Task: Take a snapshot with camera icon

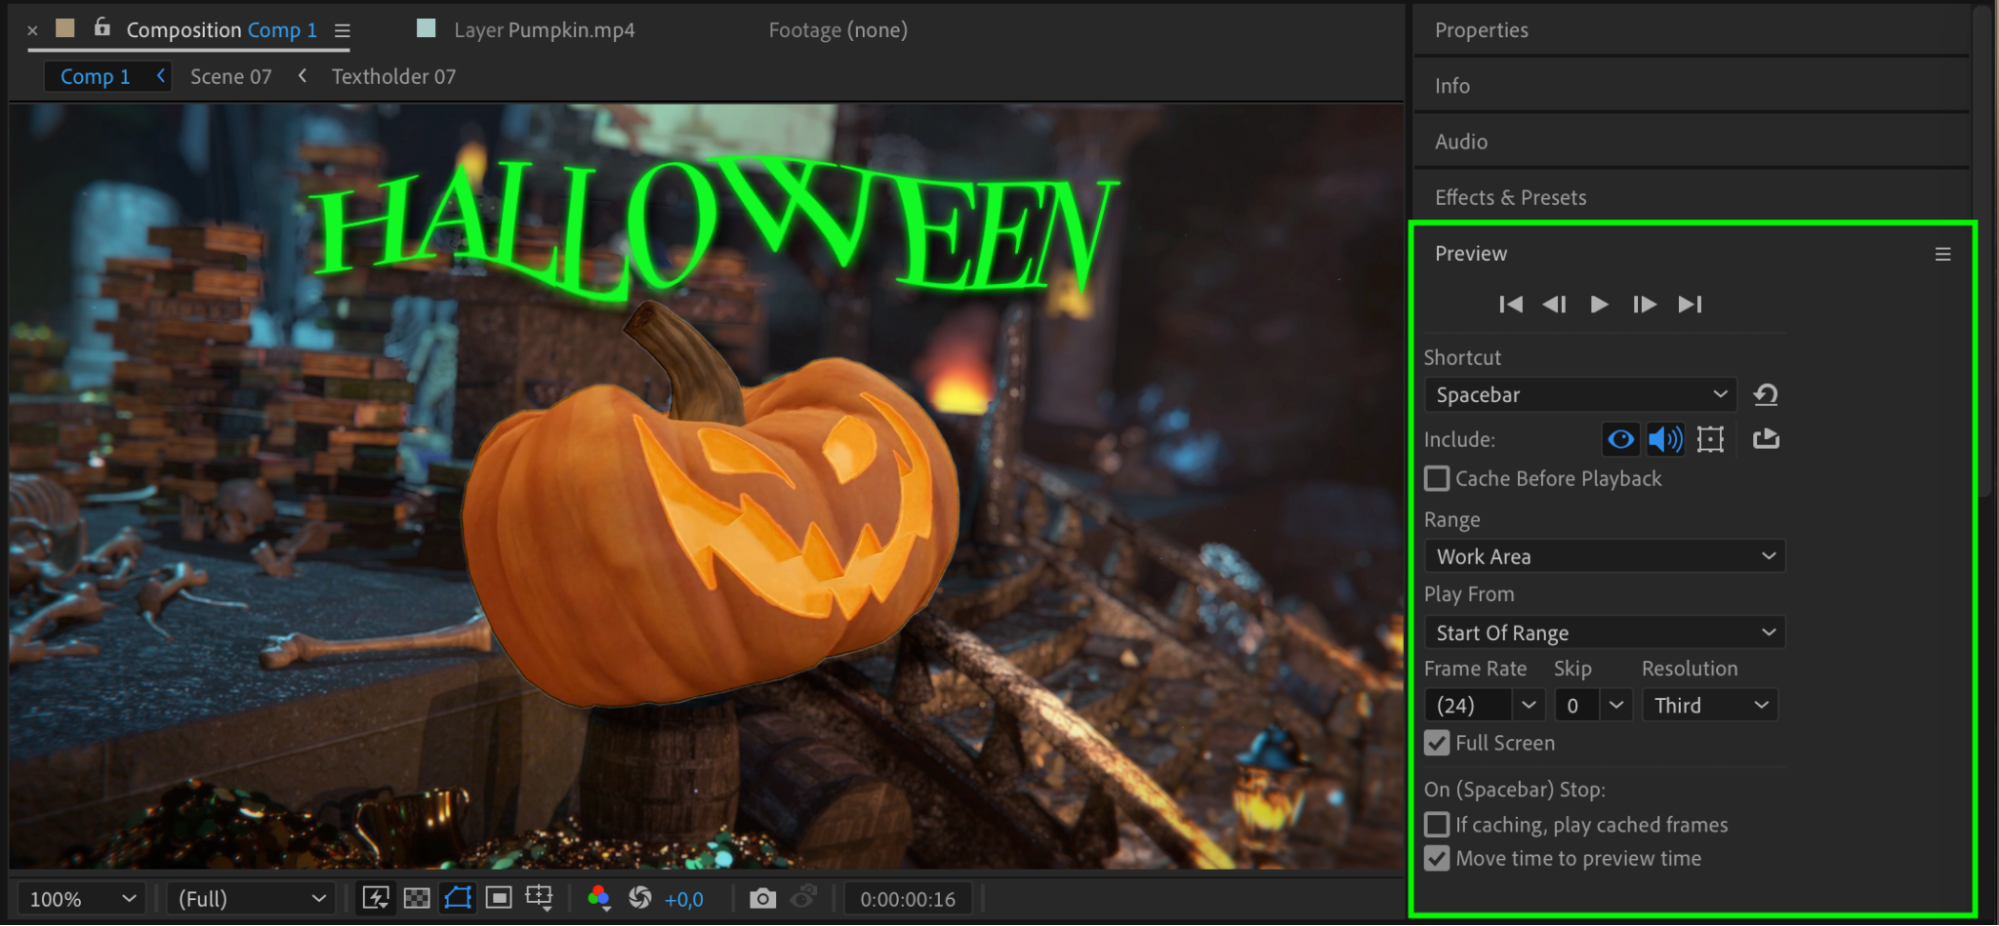Action: 762,899
